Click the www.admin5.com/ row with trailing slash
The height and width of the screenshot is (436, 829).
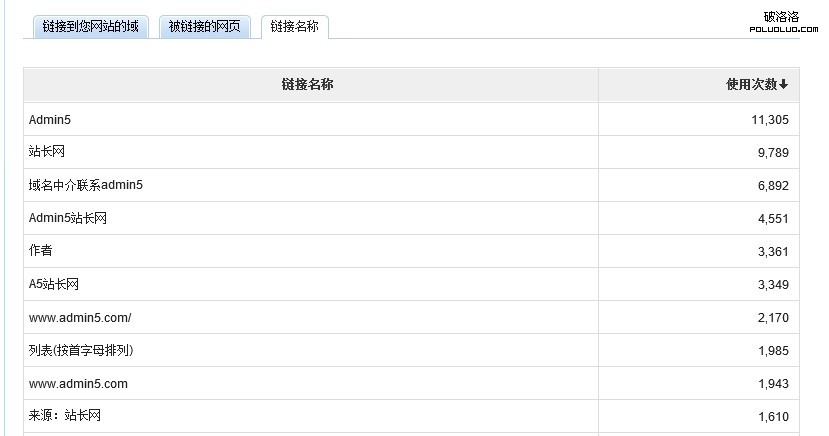coord(80,318)
